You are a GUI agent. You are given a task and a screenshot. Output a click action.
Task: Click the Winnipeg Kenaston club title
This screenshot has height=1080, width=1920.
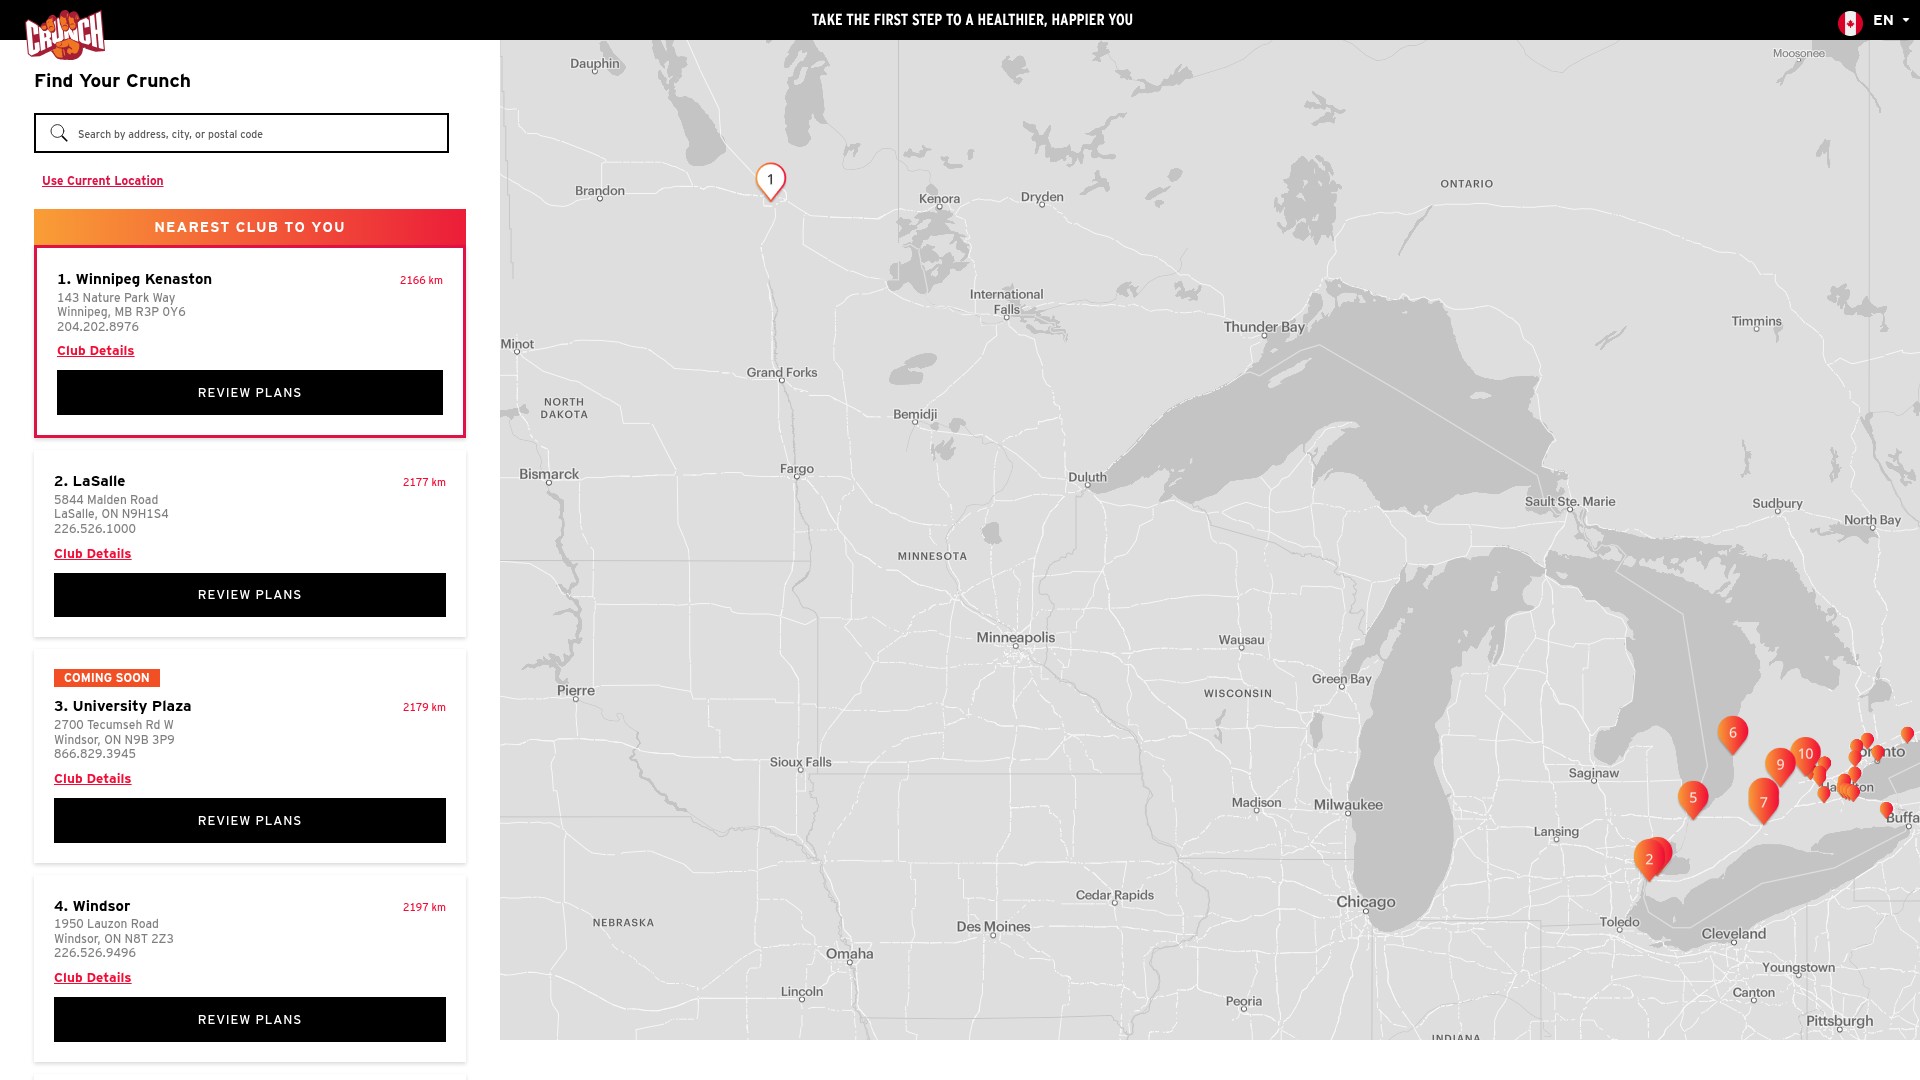point(134,279)
